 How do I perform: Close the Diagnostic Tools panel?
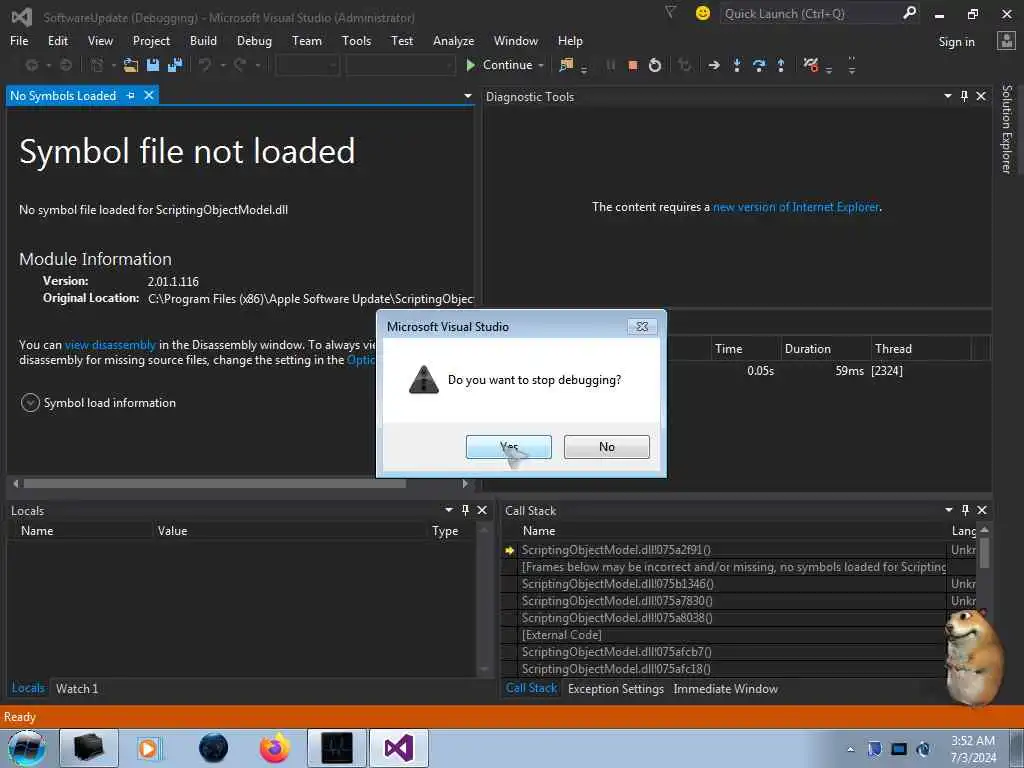click(981, 96)
